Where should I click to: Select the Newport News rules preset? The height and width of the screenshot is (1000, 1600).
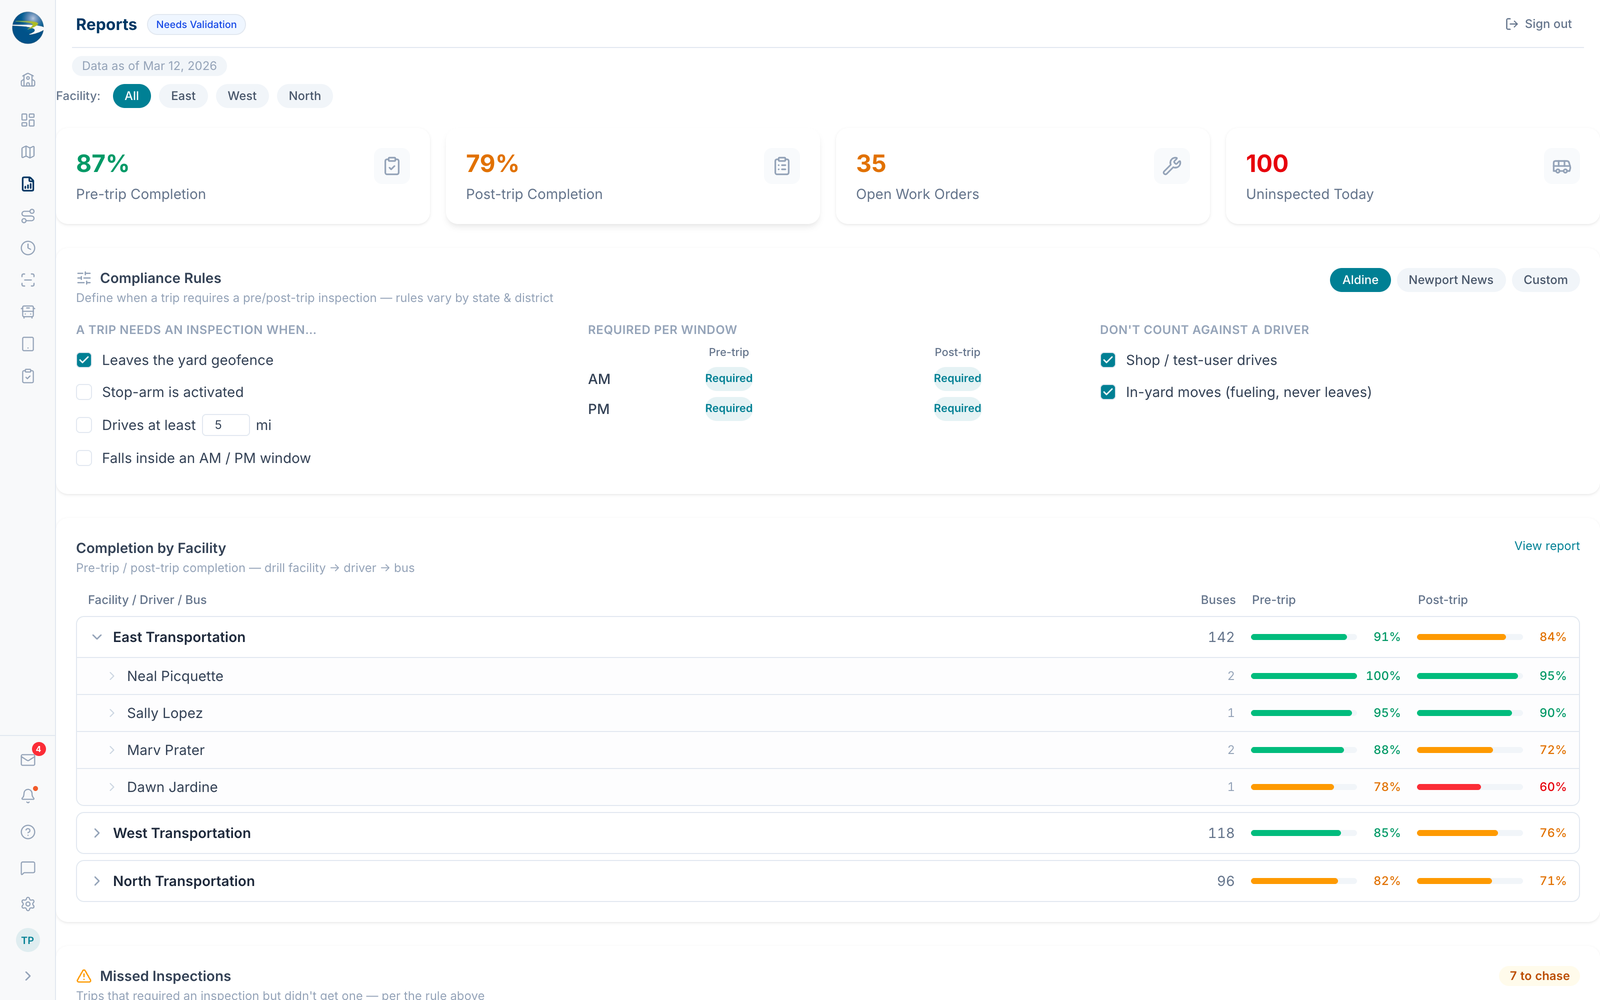click(1451, 280)
